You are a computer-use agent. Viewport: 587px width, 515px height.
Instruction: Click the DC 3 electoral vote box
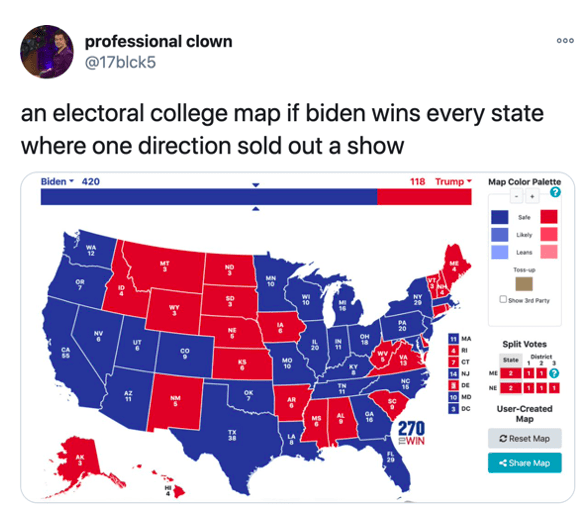453,409
